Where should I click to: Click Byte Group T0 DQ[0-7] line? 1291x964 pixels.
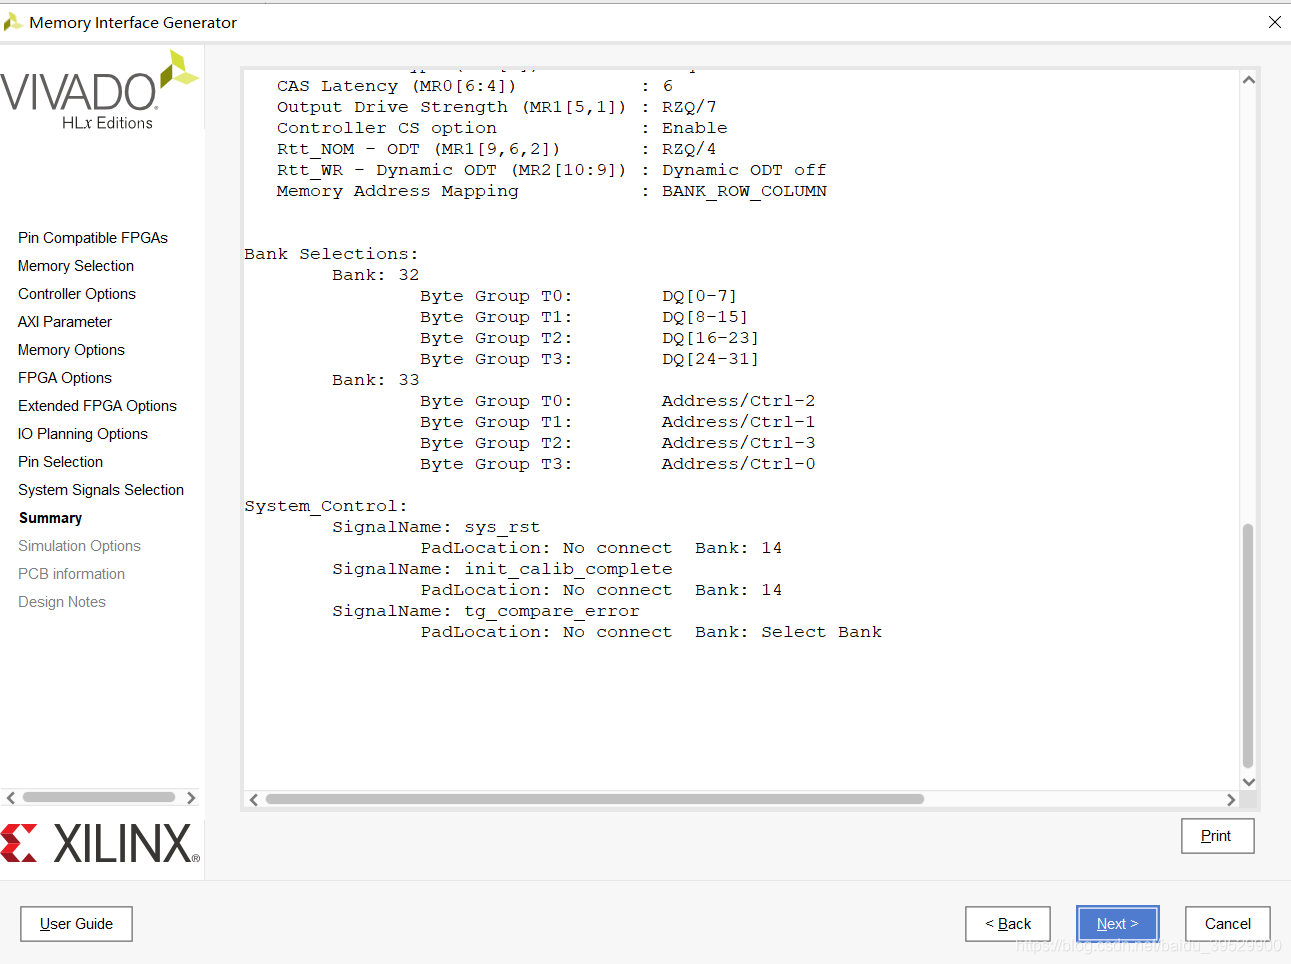click(x=578, y=296)
